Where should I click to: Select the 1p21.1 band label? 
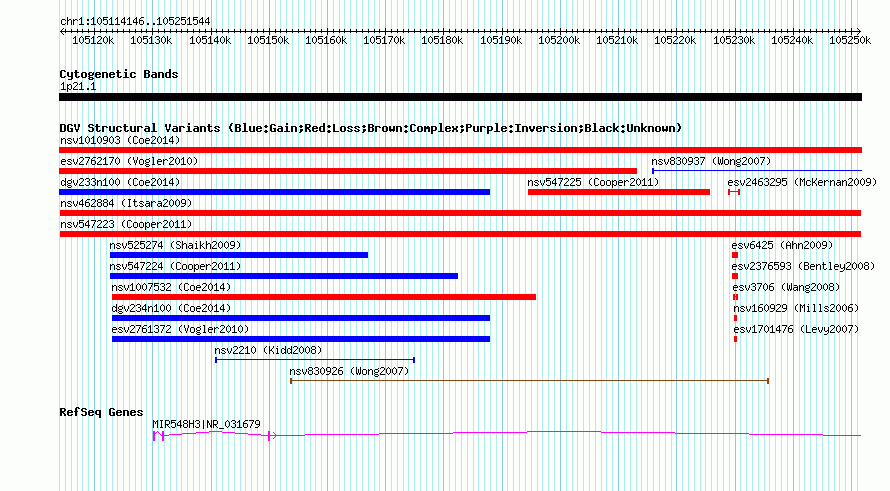pyautogui.click(x=78, y=86)
